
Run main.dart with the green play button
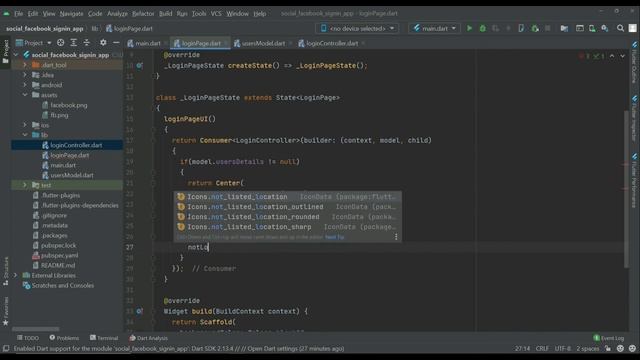coord(469,28)
